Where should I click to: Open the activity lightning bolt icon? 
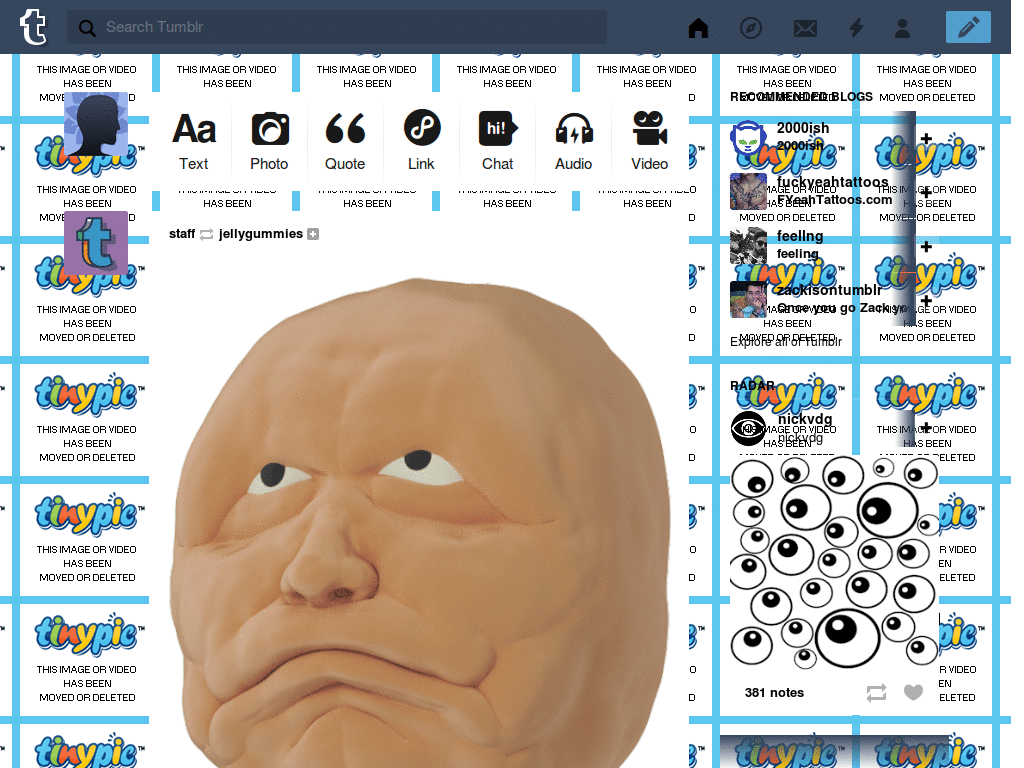click(x=856, y=27)
